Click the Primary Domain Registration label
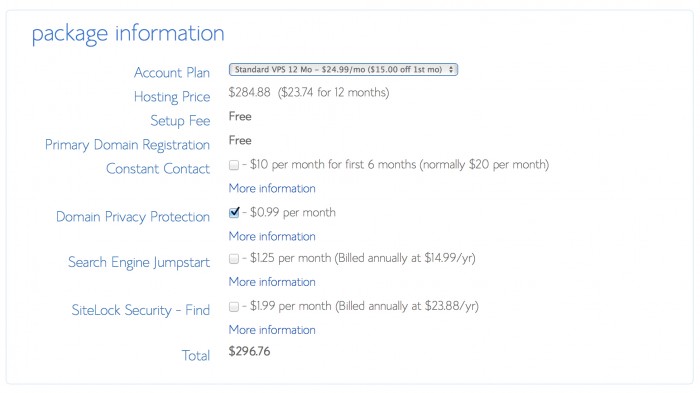 [x=127, y=145]
